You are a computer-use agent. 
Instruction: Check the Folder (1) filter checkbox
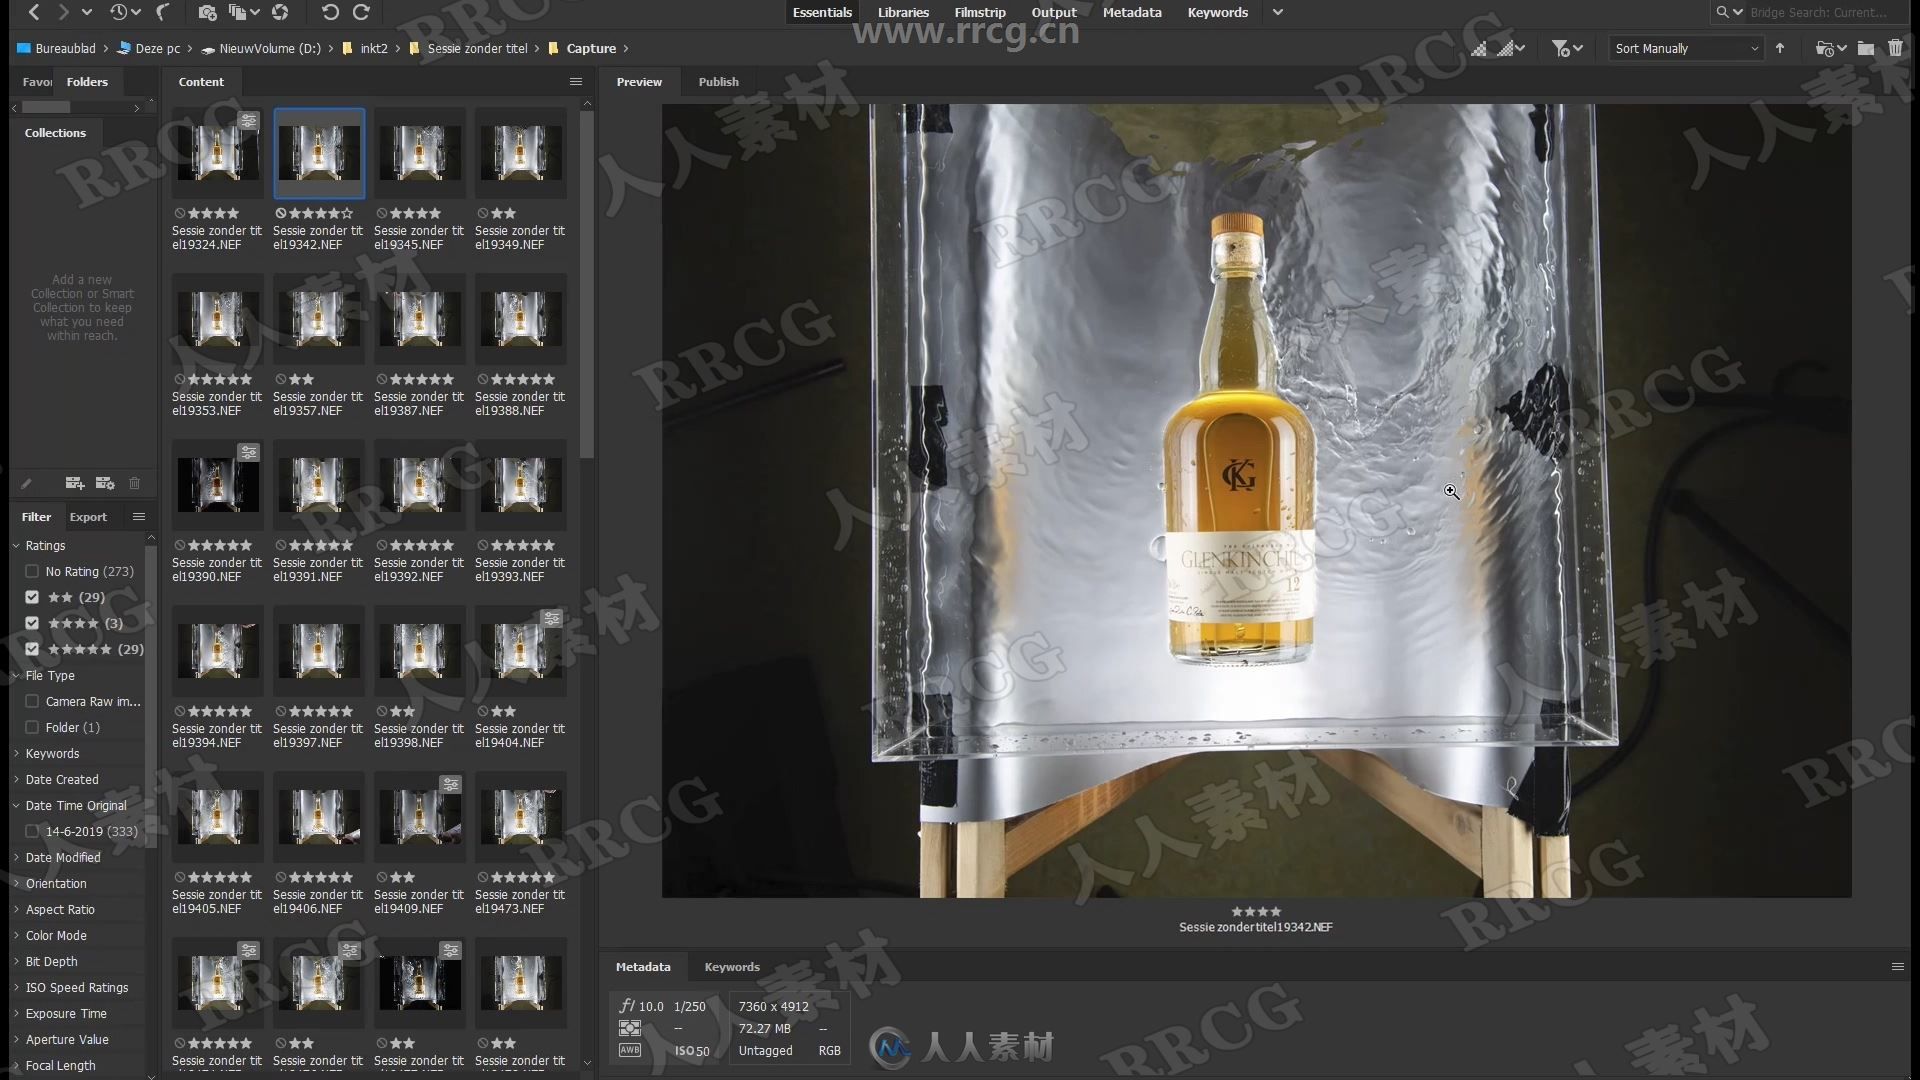click(x=32, y=727)
